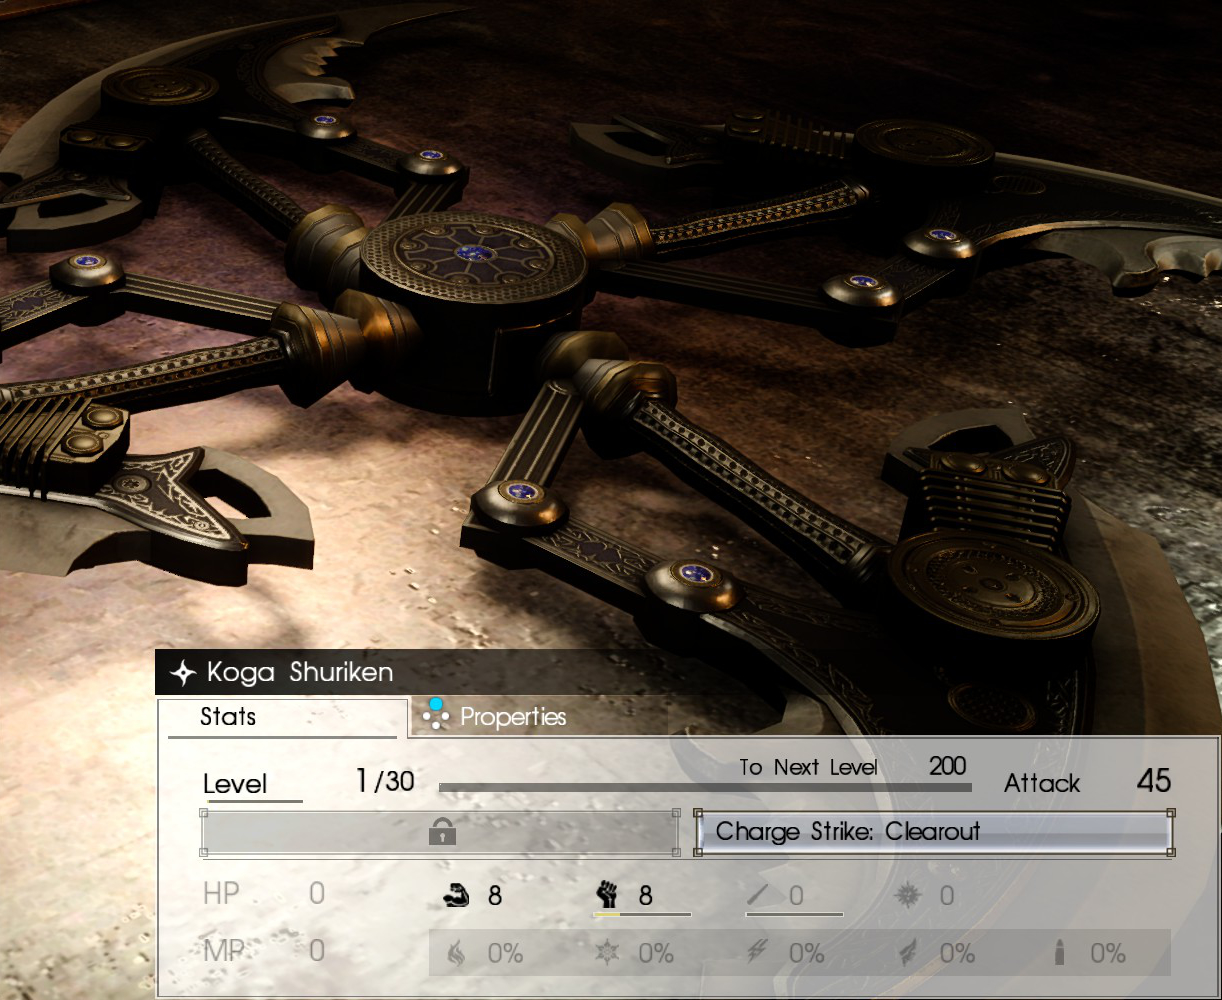Click the dark resistance icon before fourth 0%
This screenshot has width=1222, height=1000.
pos(908,953)
